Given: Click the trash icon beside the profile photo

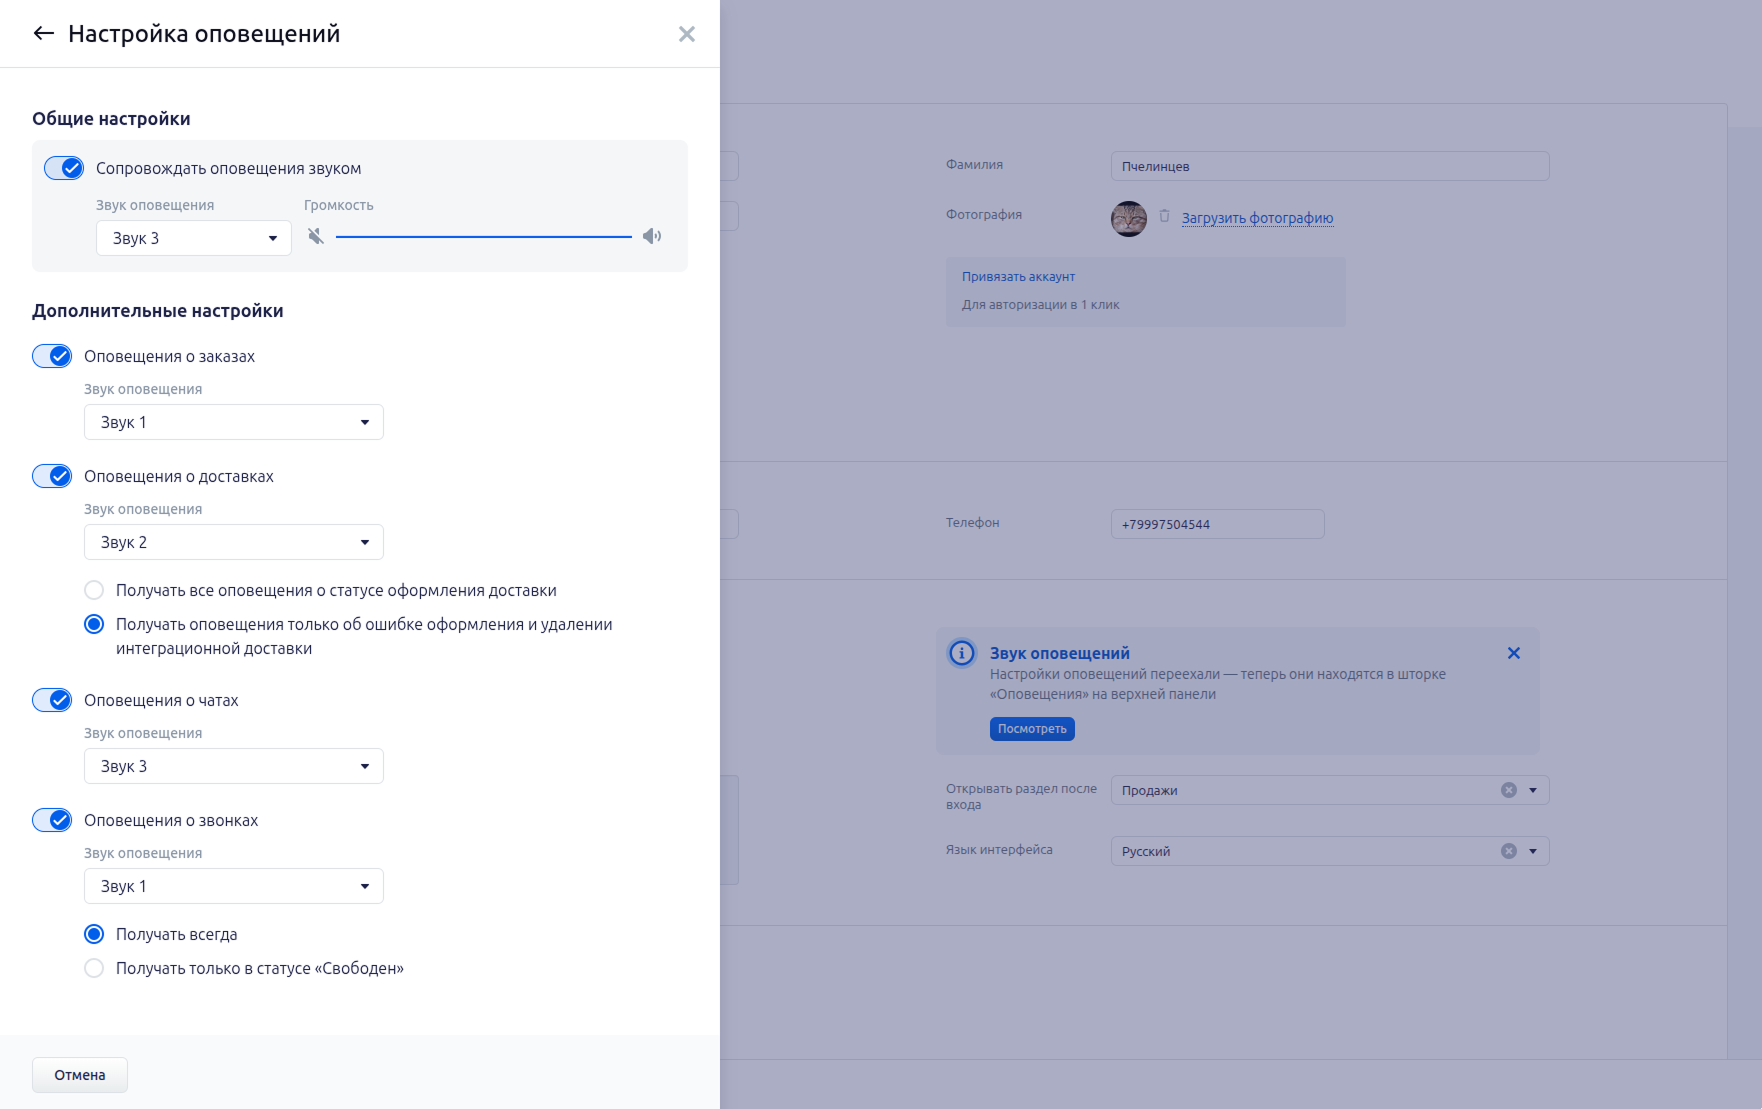Looking at the screenshot, I should point(1164,216).
